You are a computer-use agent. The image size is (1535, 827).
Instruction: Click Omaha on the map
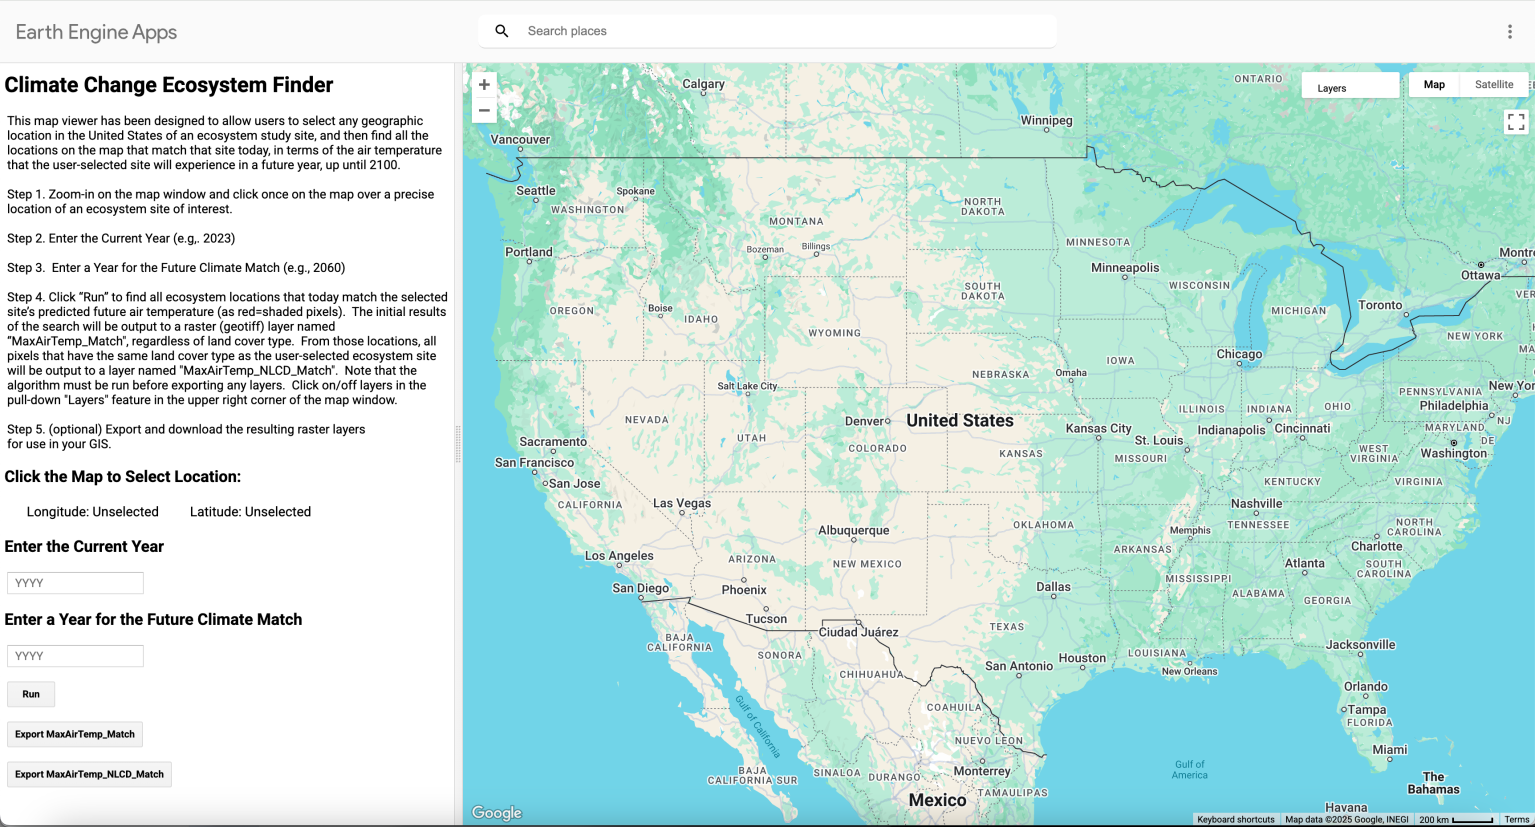pyautogui.click(x=1071, y=373)
